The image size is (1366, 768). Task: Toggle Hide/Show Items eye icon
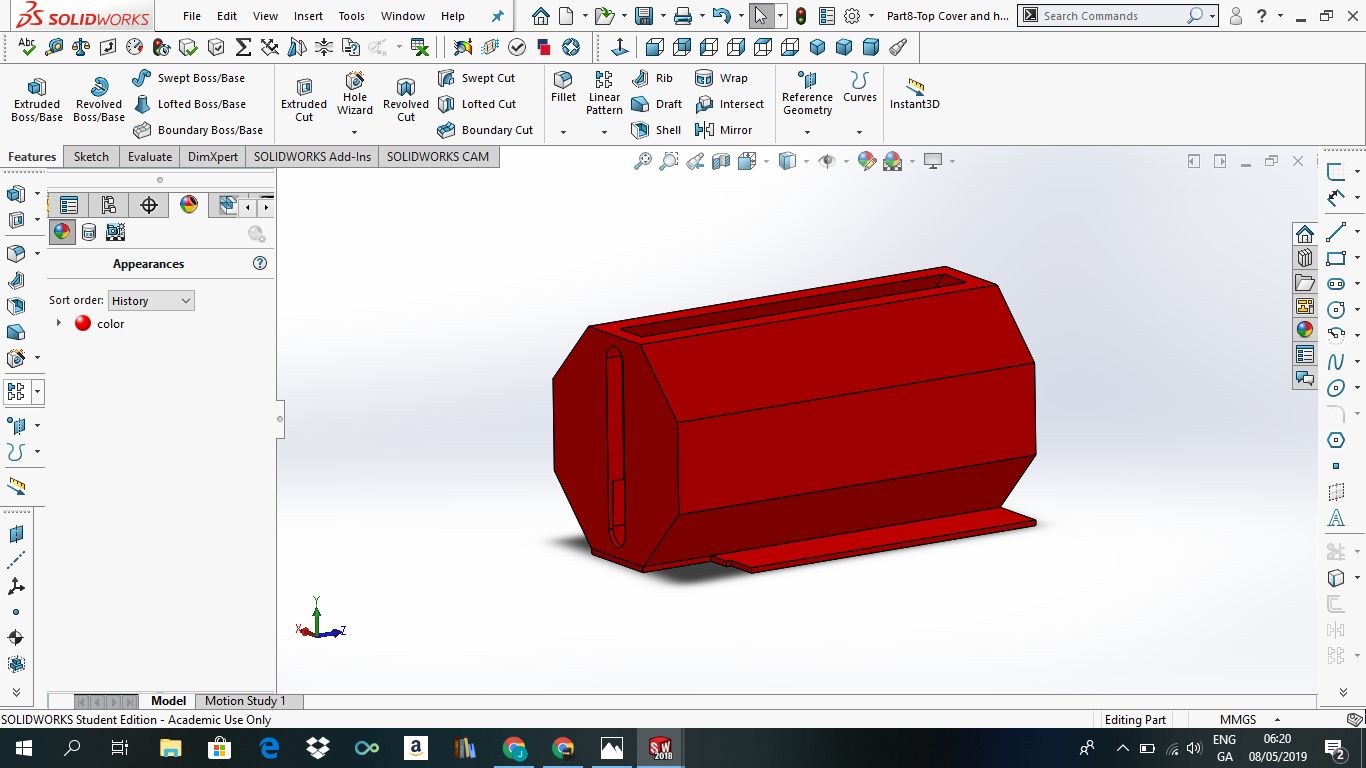(826, 161)
